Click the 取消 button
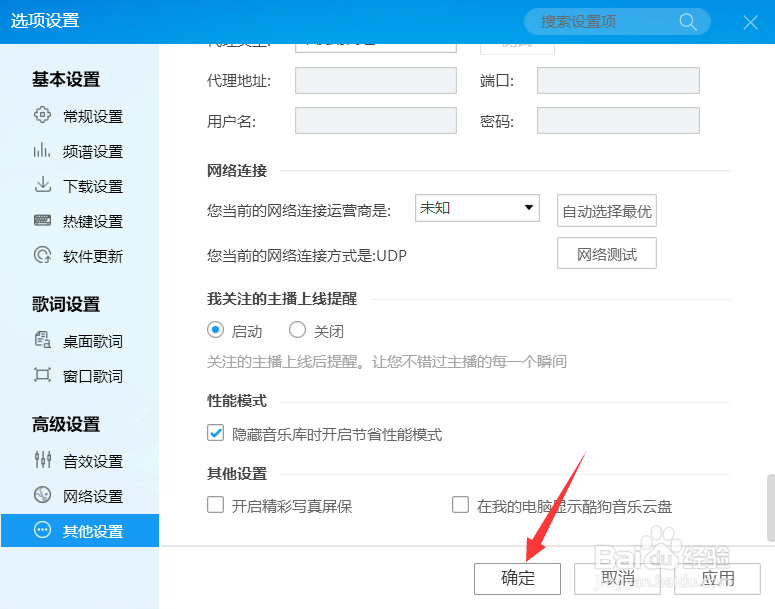This screenshot has height=609, width=775. [x=617, y=579]
